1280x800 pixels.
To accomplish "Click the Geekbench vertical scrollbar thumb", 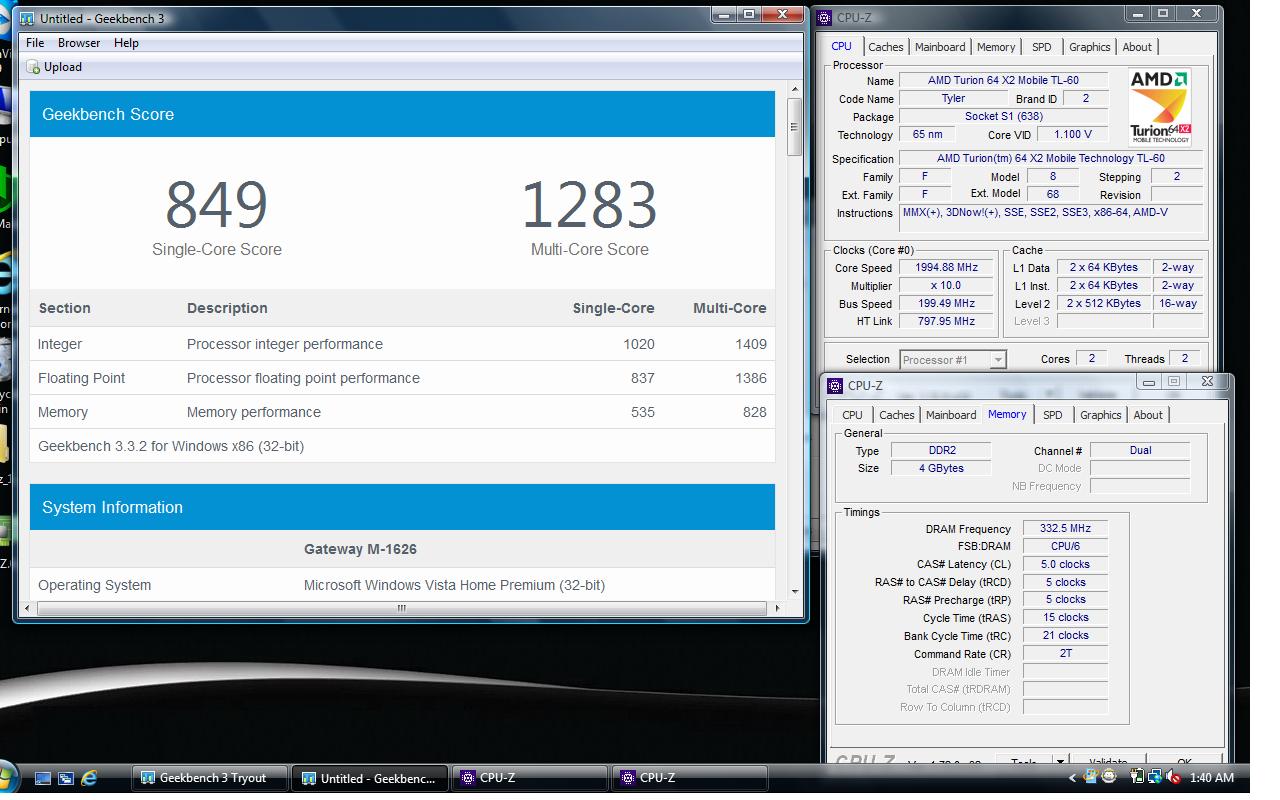I will [x=794, y=126].
